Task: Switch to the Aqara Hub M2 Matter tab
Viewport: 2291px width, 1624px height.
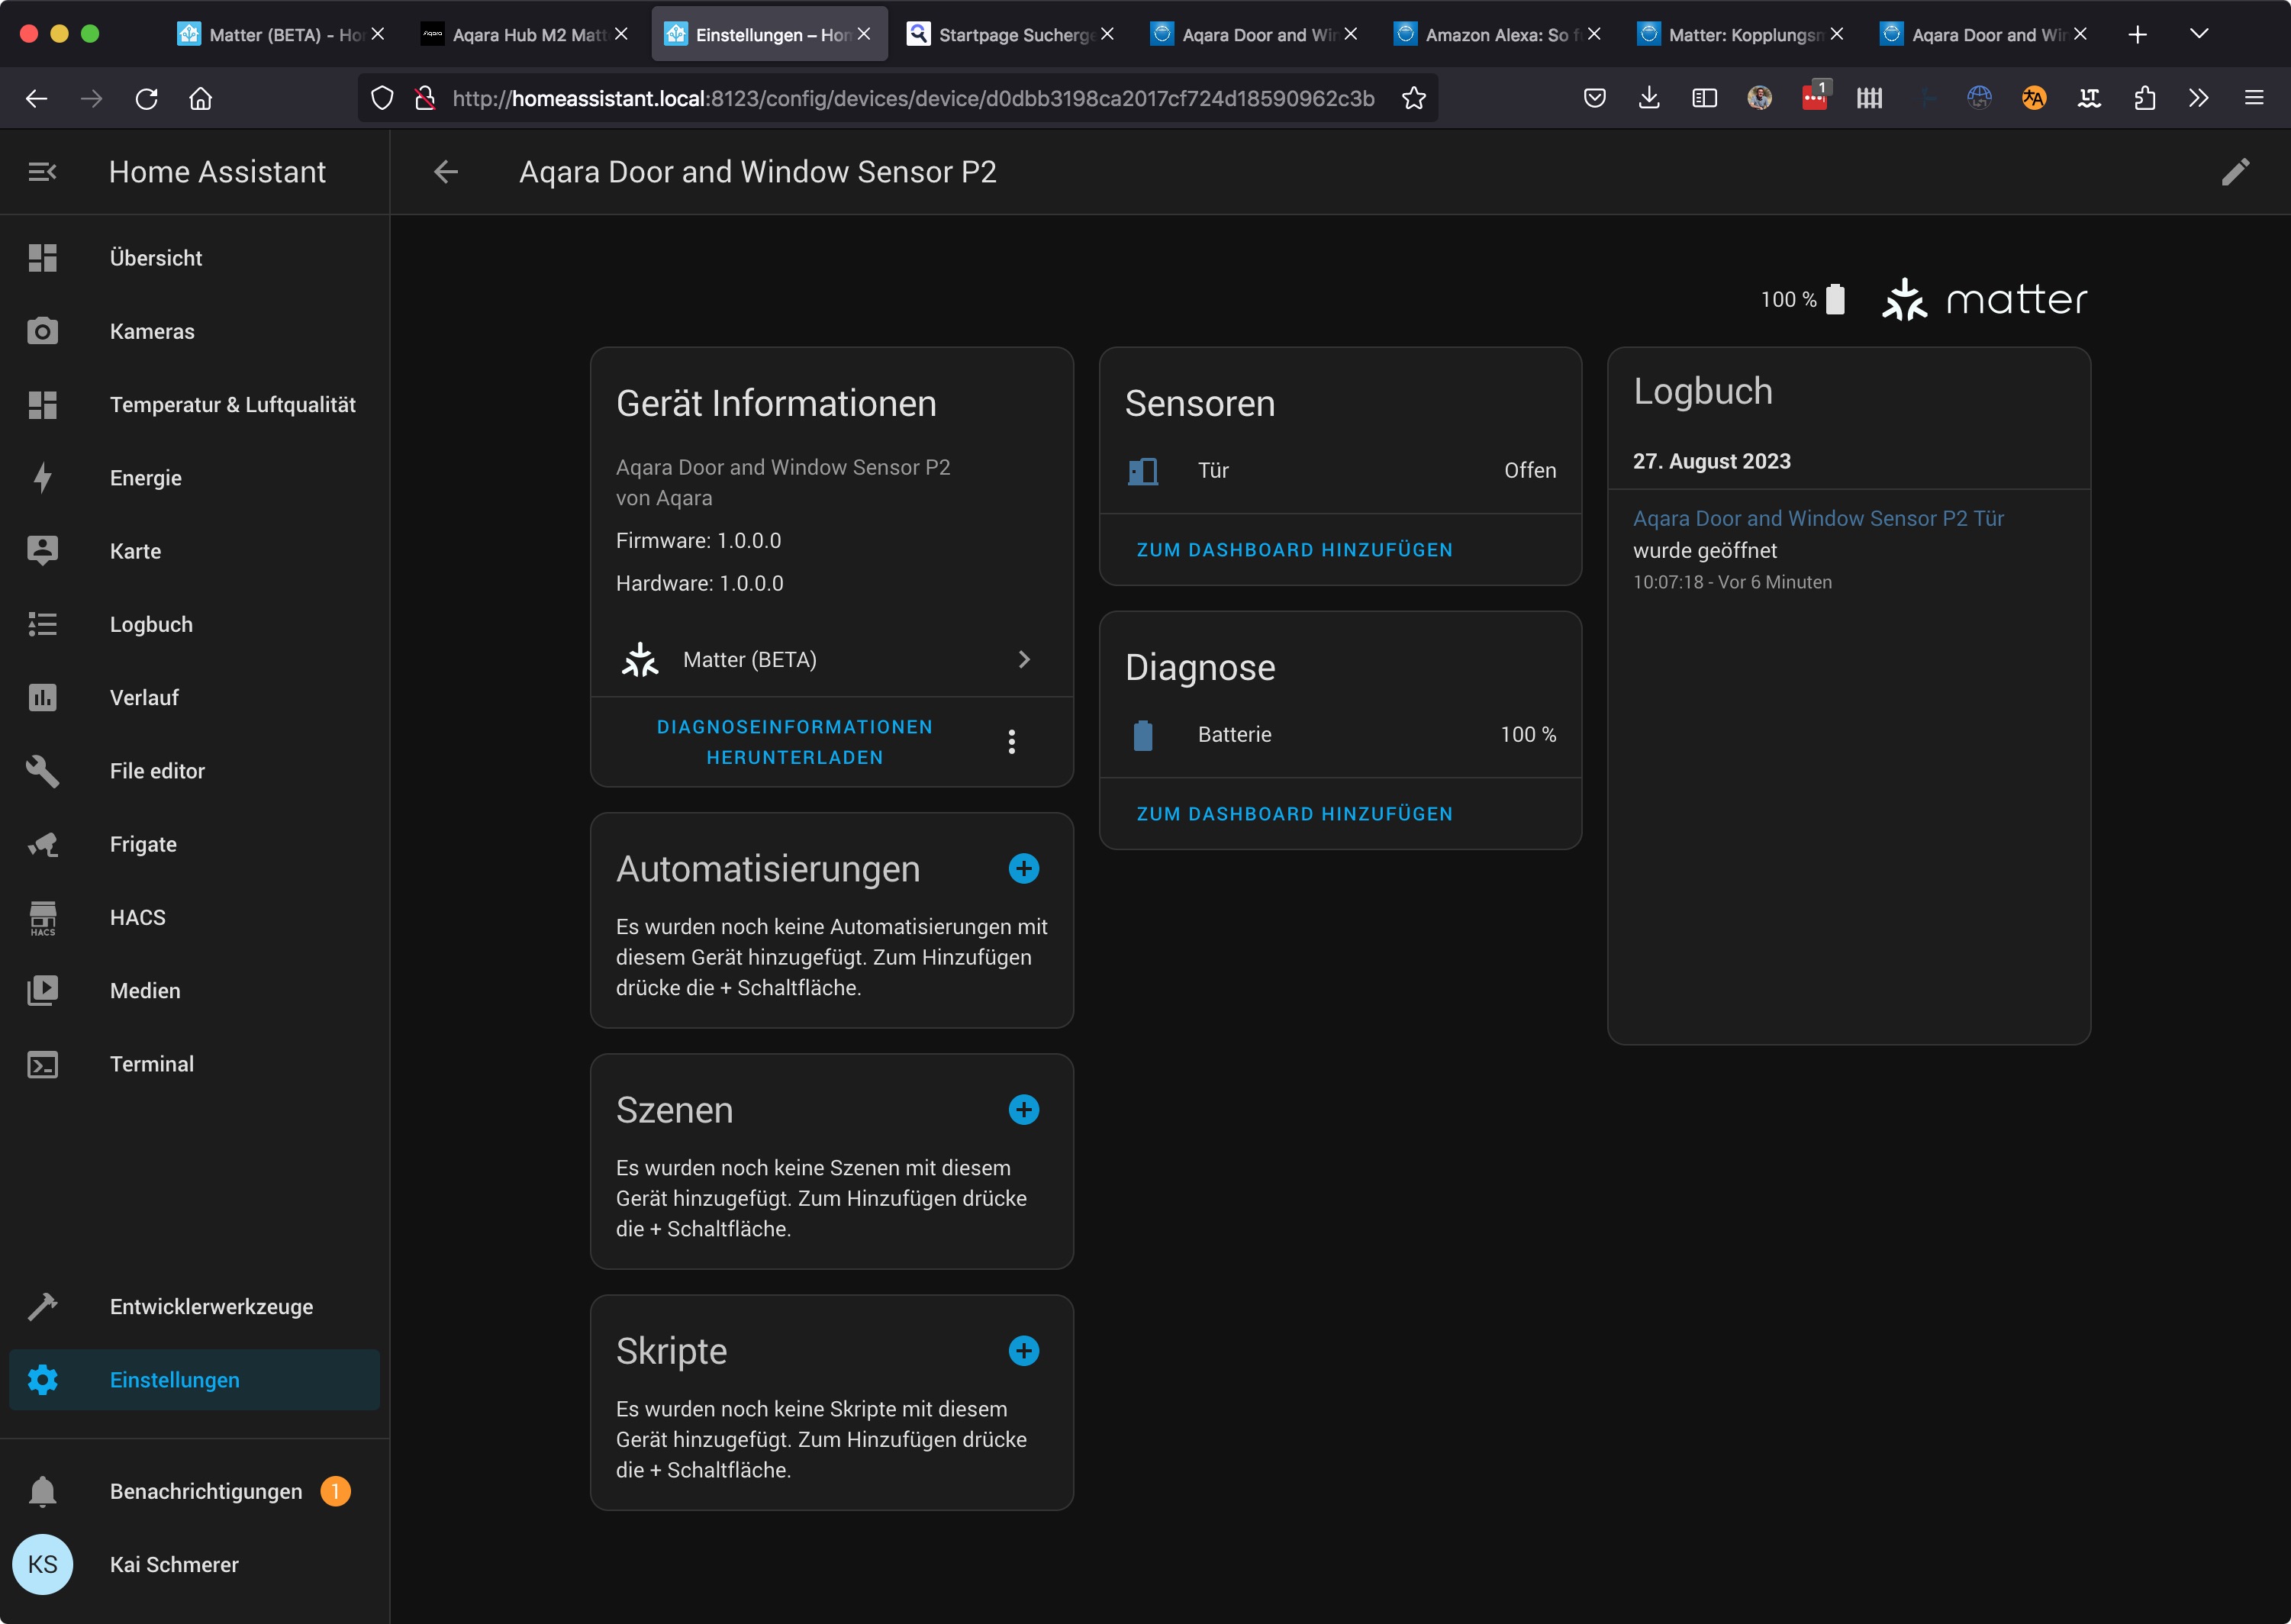Action: coord(527,34)
